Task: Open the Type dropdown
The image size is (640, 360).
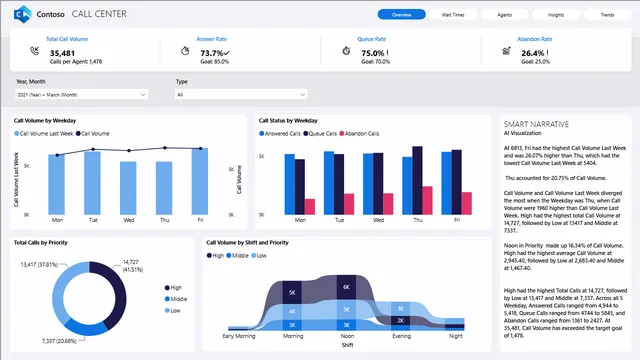Action: (x=241, y=94)
